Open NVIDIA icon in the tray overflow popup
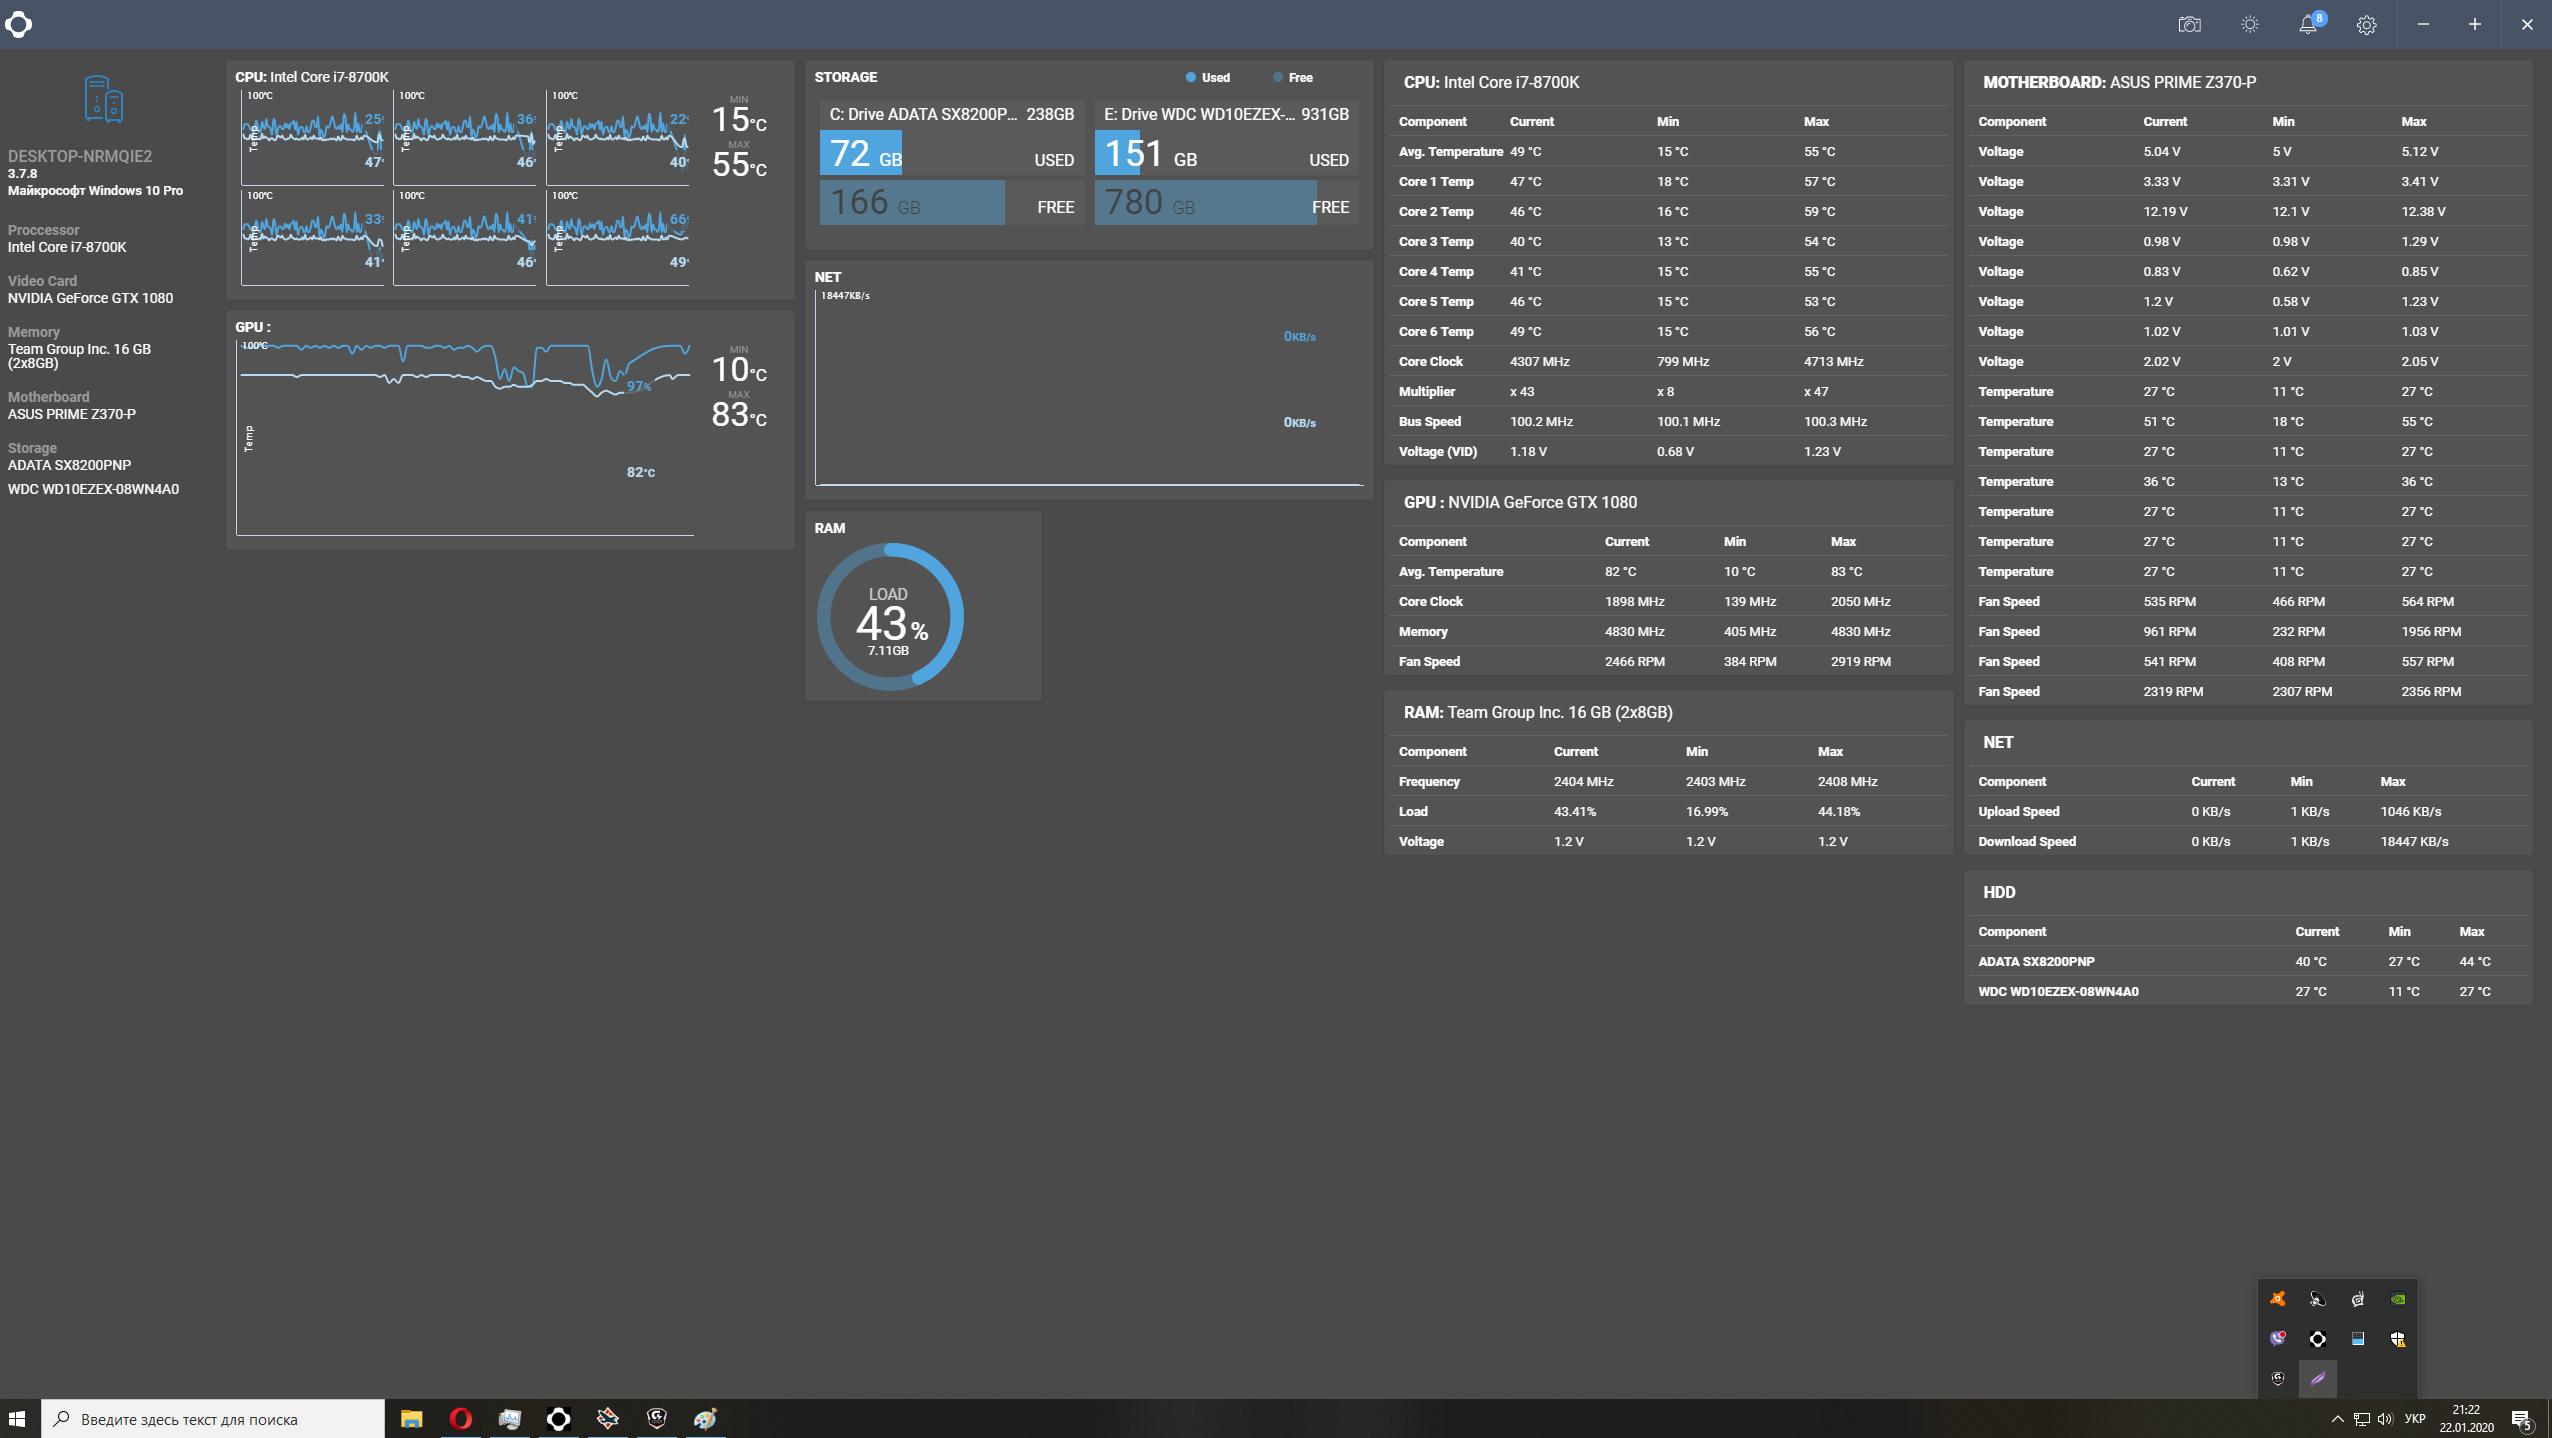Screen dimensions: 2552x1438 click(2398, 1299)
